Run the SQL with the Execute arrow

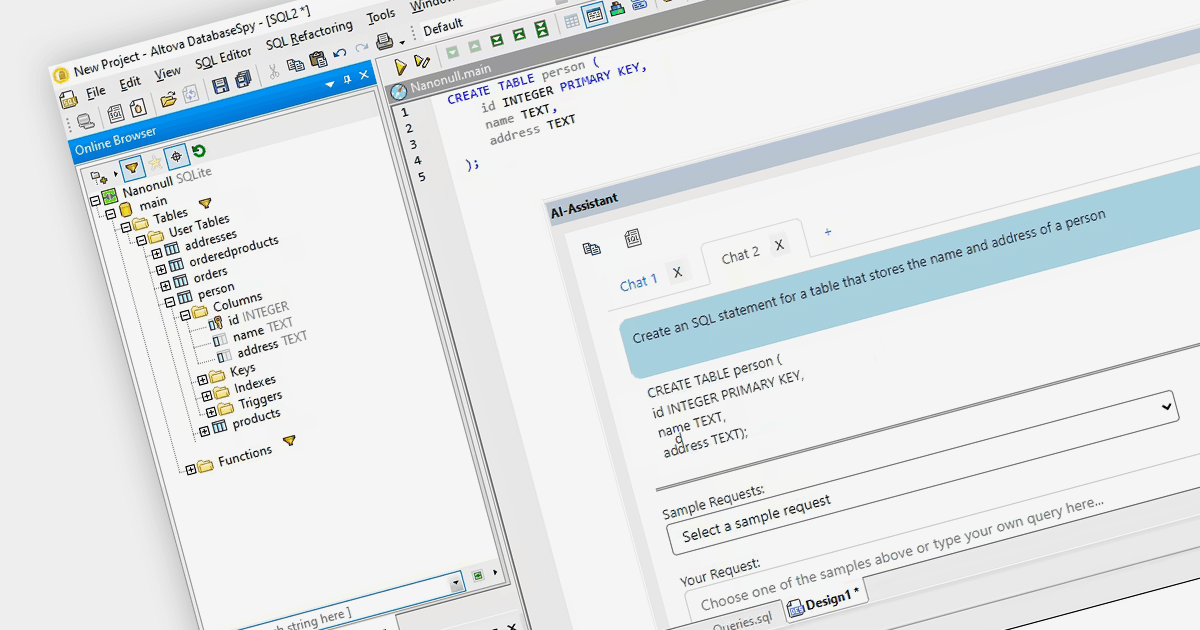click(x=401, y=68)
